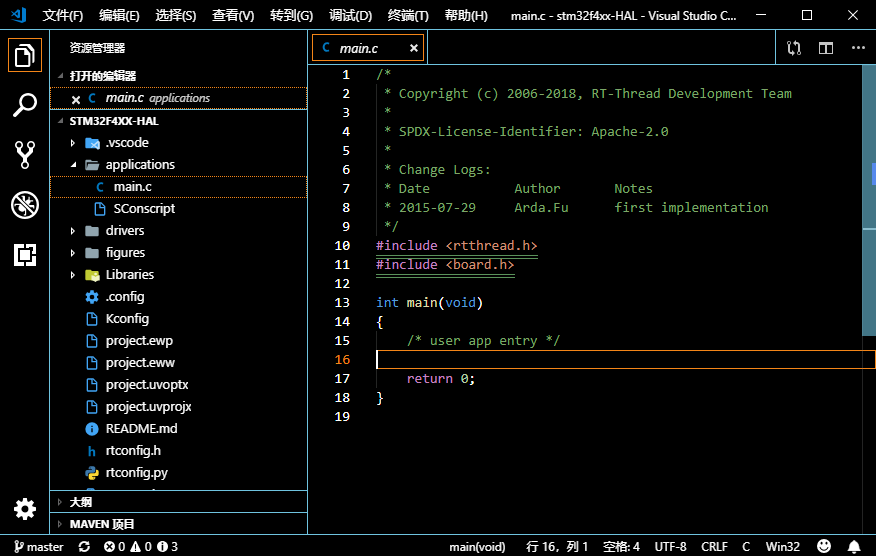Open the project.uvprojx file
This screenshot has height=556, width=876.
[179, 406]
